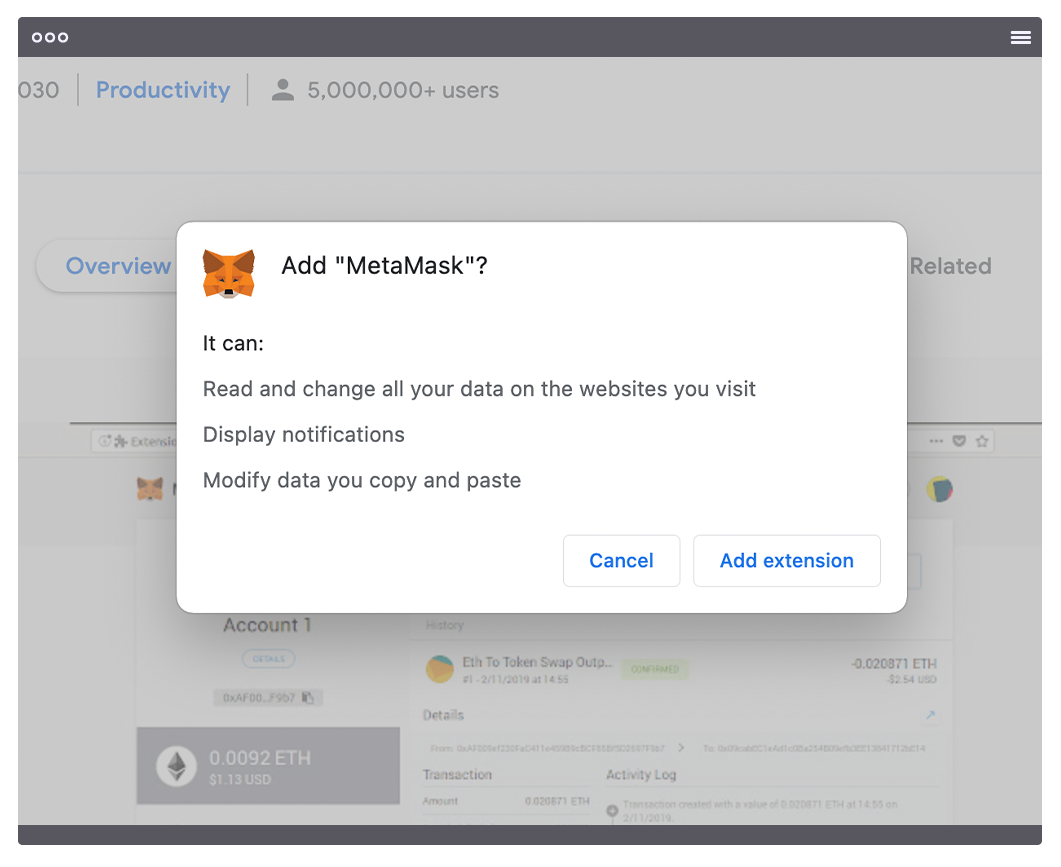Screen dimensions: 1061x867
Task: Click the user count person icon
Action: tap(283, 90)
